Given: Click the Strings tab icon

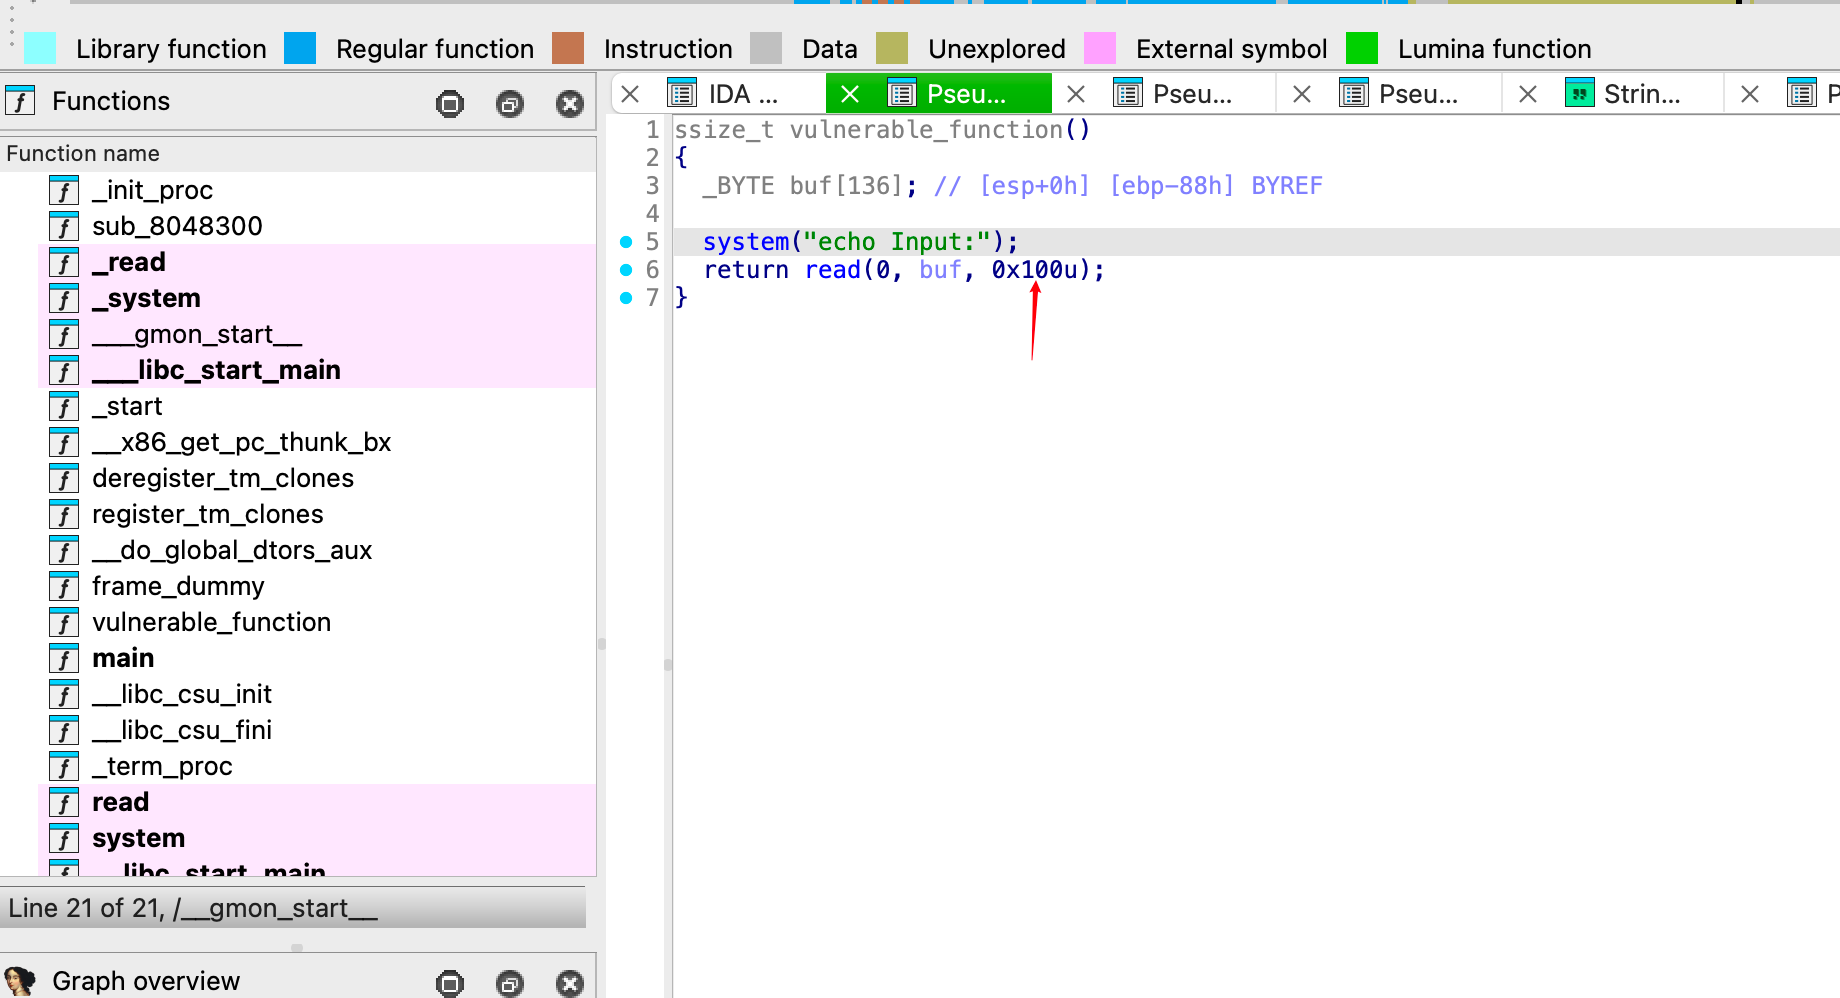Looking at the screenshot, I should click(1580, 94).
